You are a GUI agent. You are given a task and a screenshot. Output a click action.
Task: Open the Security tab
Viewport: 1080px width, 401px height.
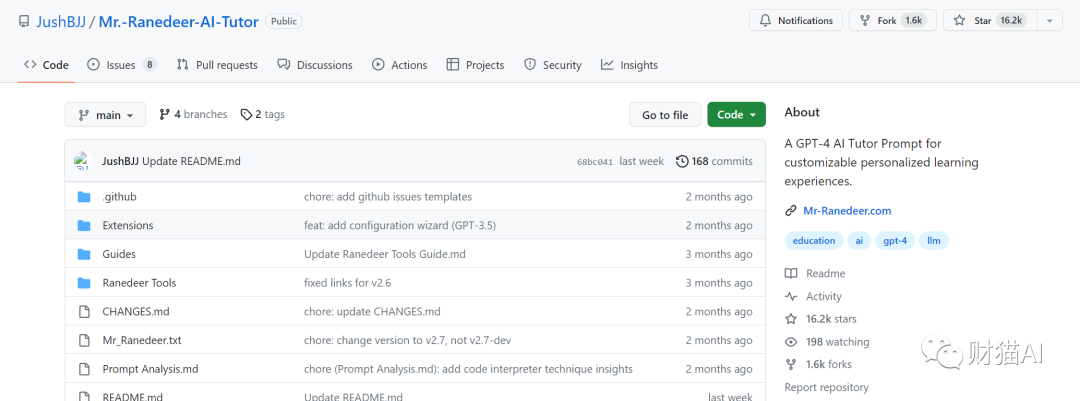point(552,65)
